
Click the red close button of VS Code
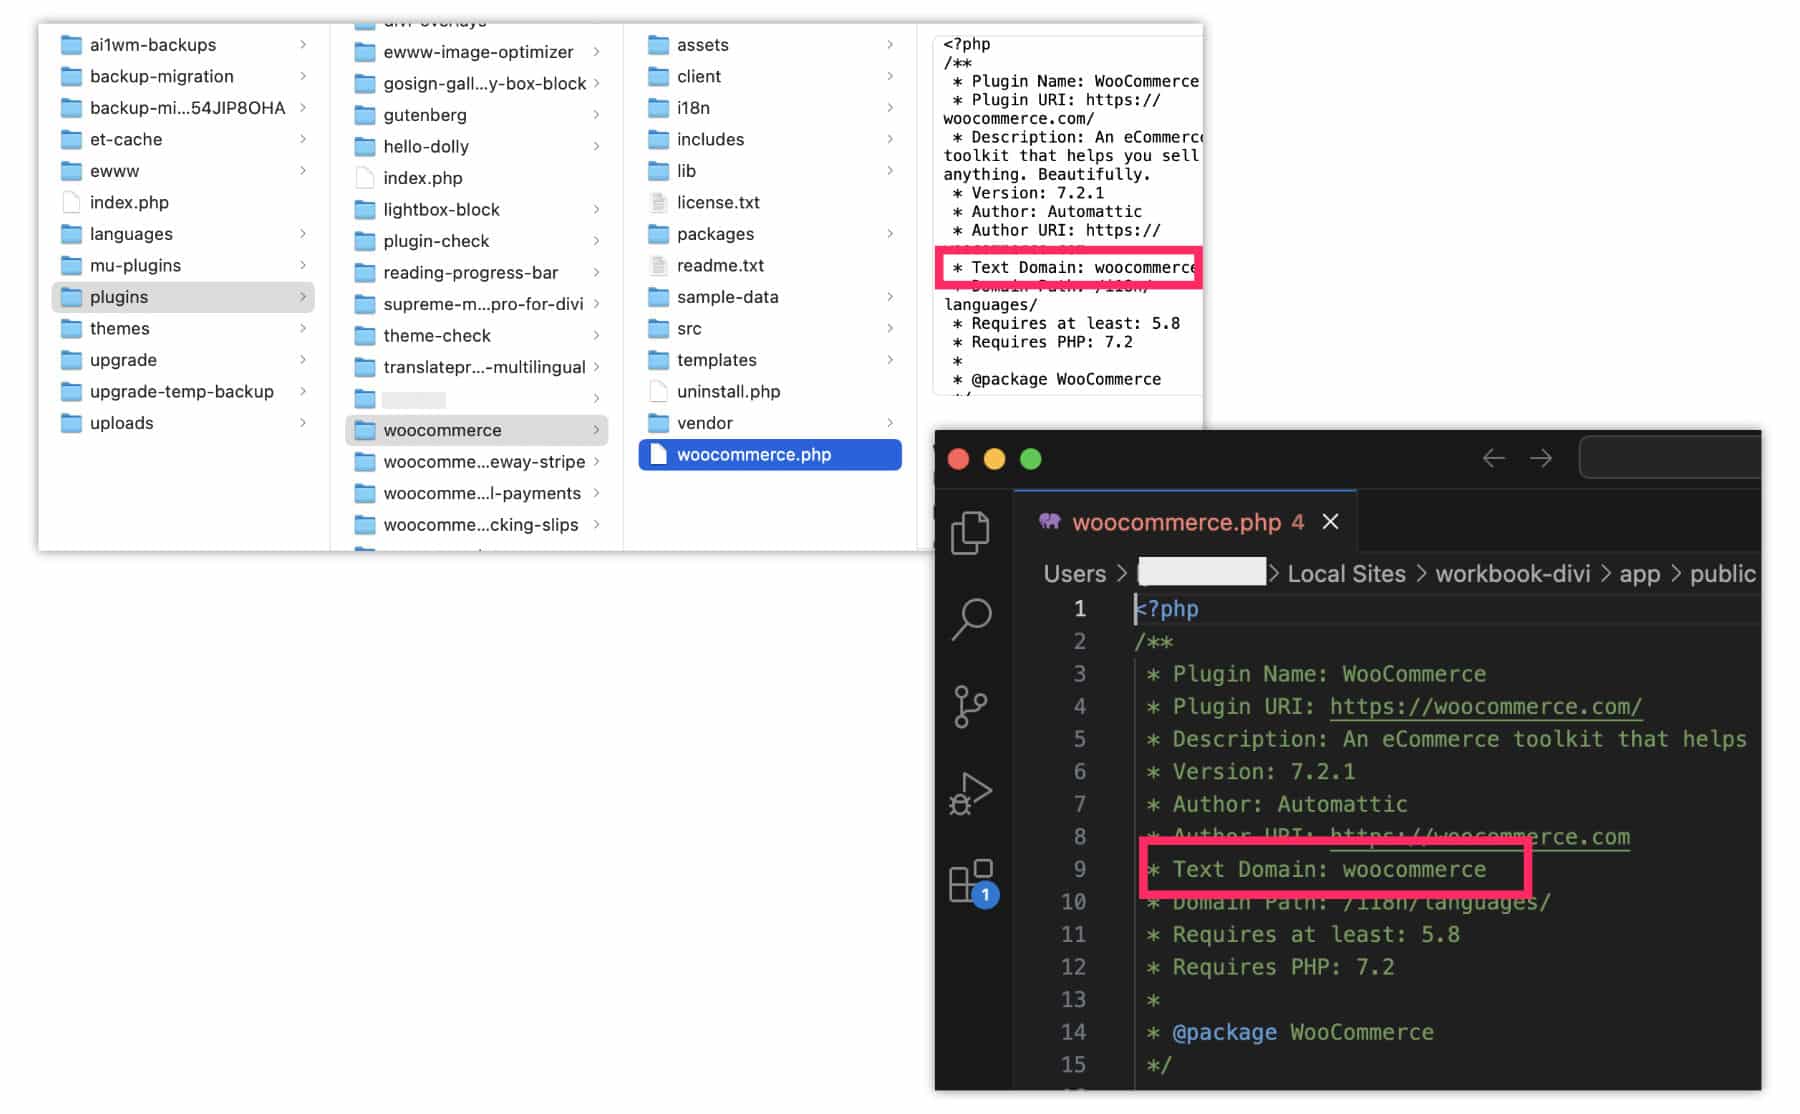pyautogui.click(x=958, y=458)
